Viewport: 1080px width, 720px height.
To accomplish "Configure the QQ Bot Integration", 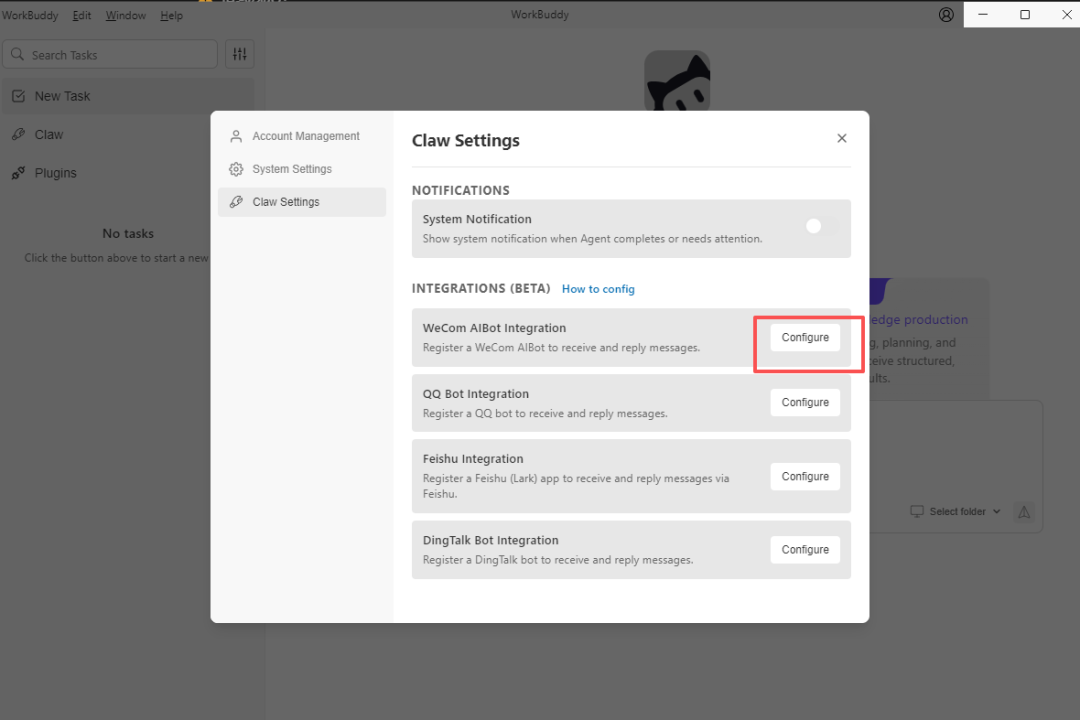I will (x=805, y=402).
